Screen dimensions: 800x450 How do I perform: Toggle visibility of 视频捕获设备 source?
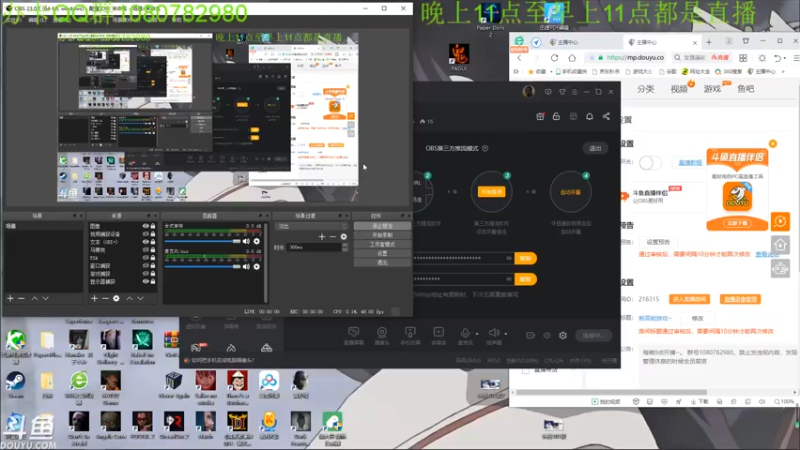145,234
